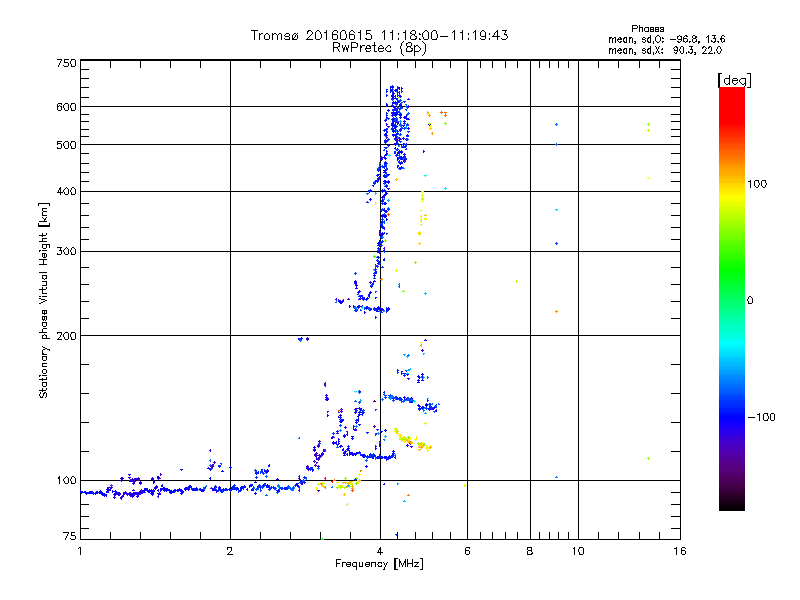Click the 'Phases' header text
The width and height of the screenshot is (800, 600).
tap(647, 29)
